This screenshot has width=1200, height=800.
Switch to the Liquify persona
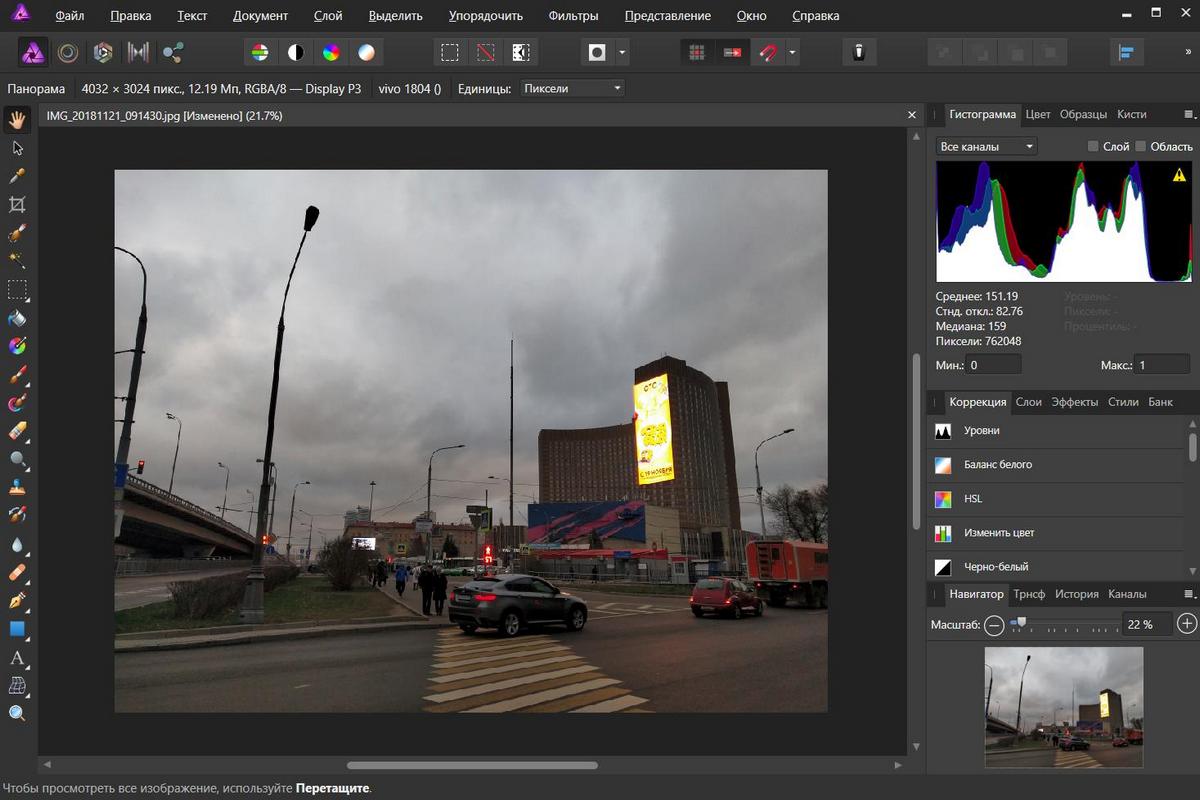point(137,51)
